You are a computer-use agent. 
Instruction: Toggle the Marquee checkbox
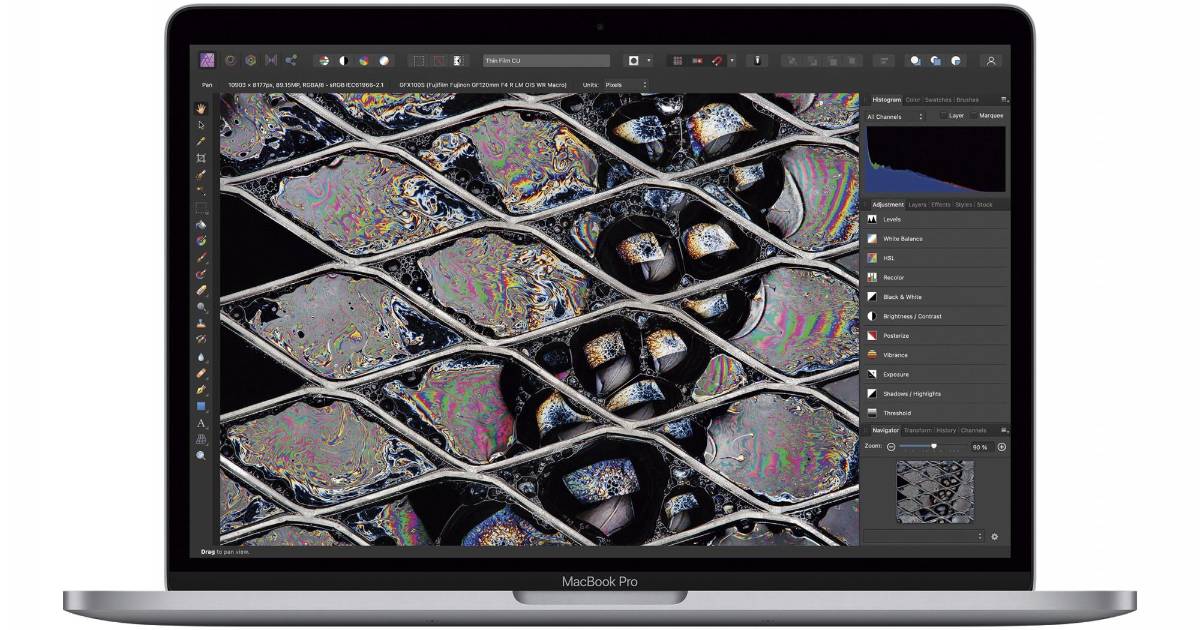974,116
